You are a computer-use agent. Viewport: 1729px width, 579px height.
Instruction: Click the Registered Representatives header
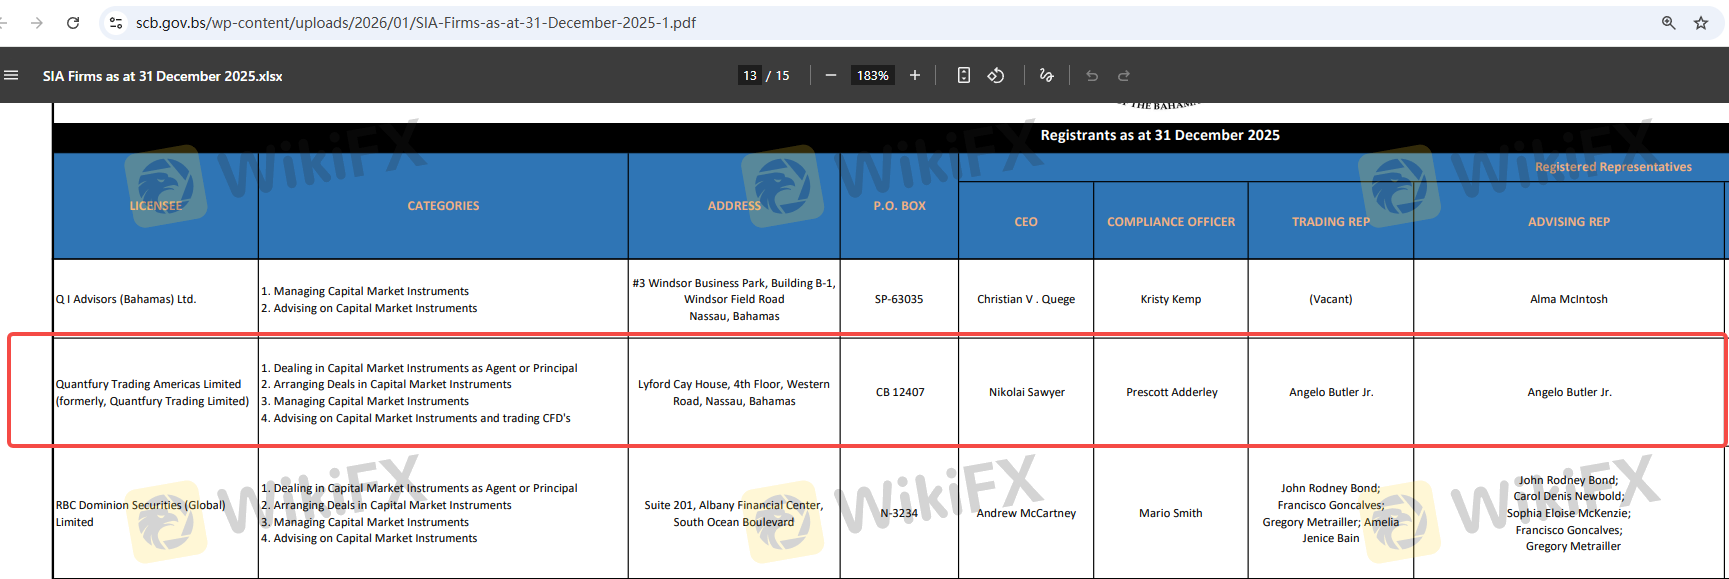[1613, 167]
